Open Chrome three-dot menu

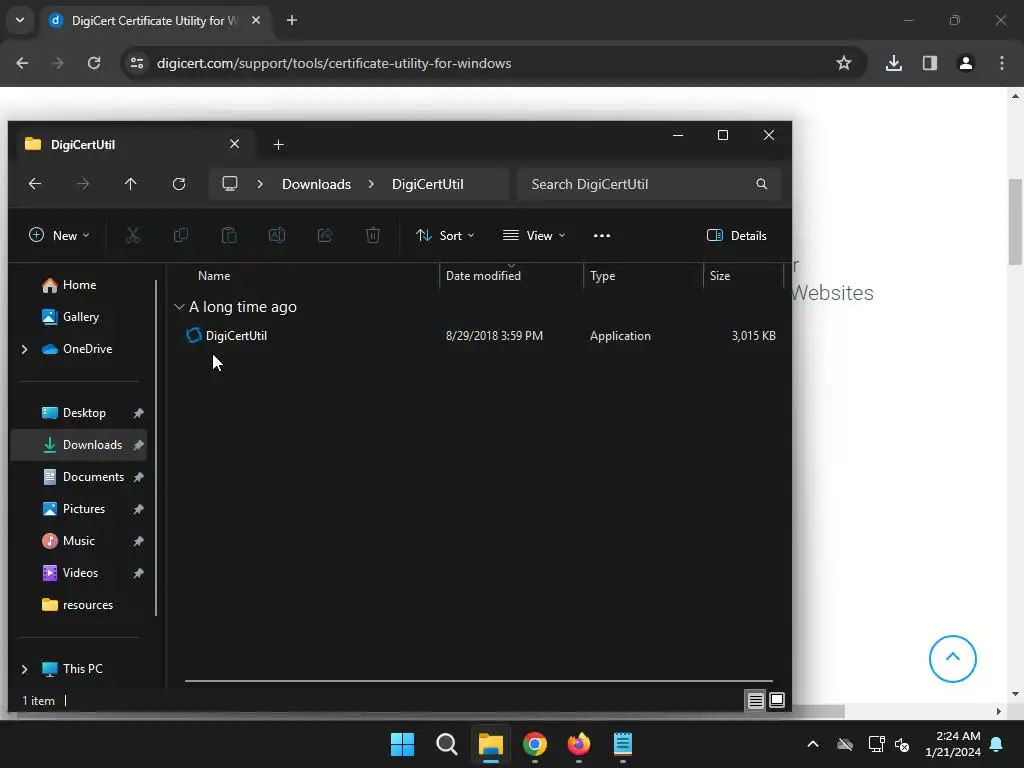click(x=1002, y=63)
